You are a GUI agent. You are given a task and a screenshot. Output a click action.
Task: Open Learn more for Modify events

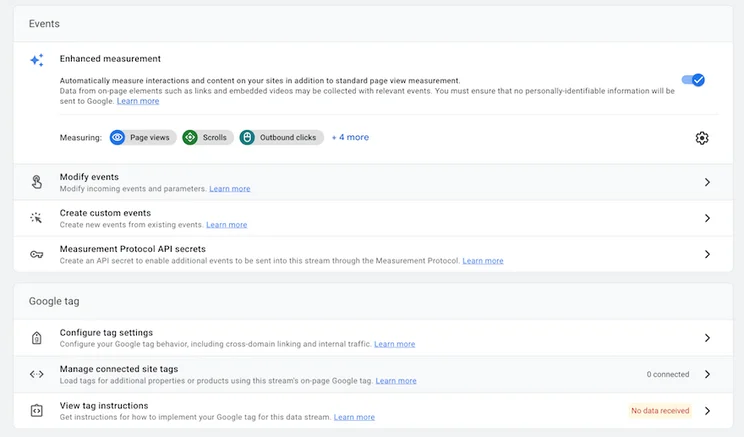[230, 189]
